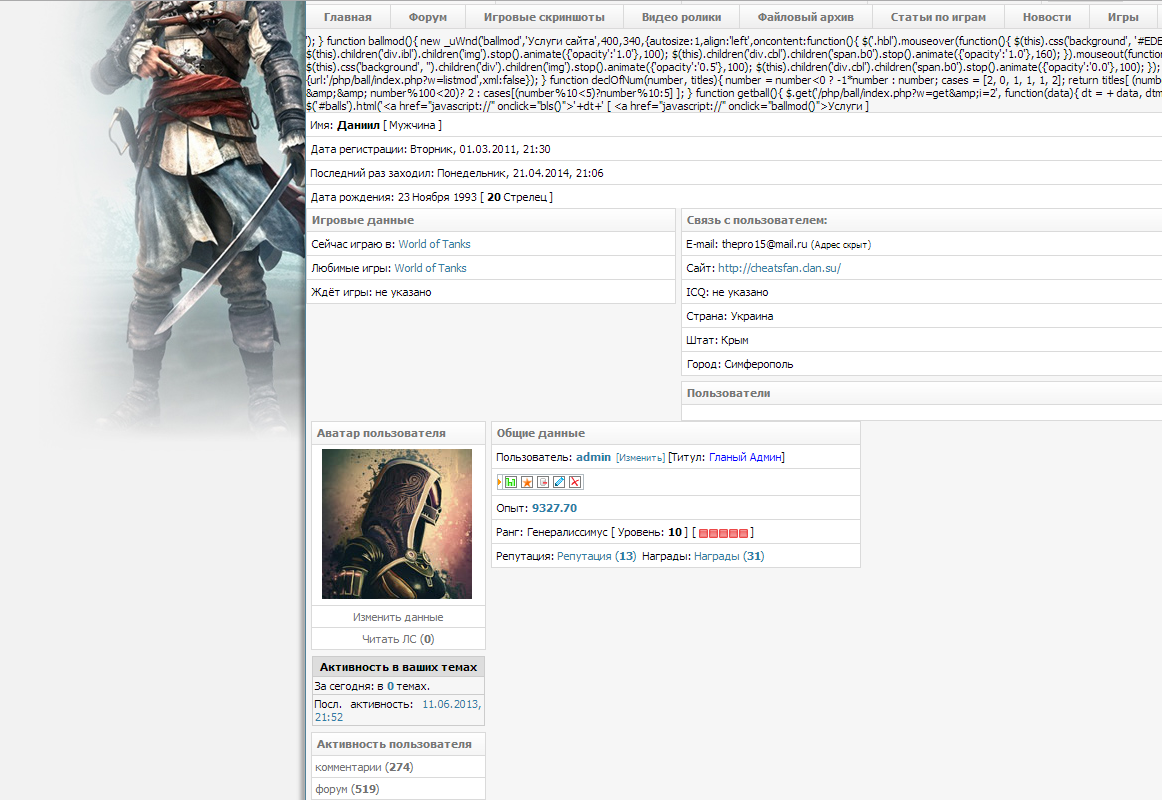Click the Дата регистрации row text
This screenshot has height=800, width=1162.
(431, 150)
